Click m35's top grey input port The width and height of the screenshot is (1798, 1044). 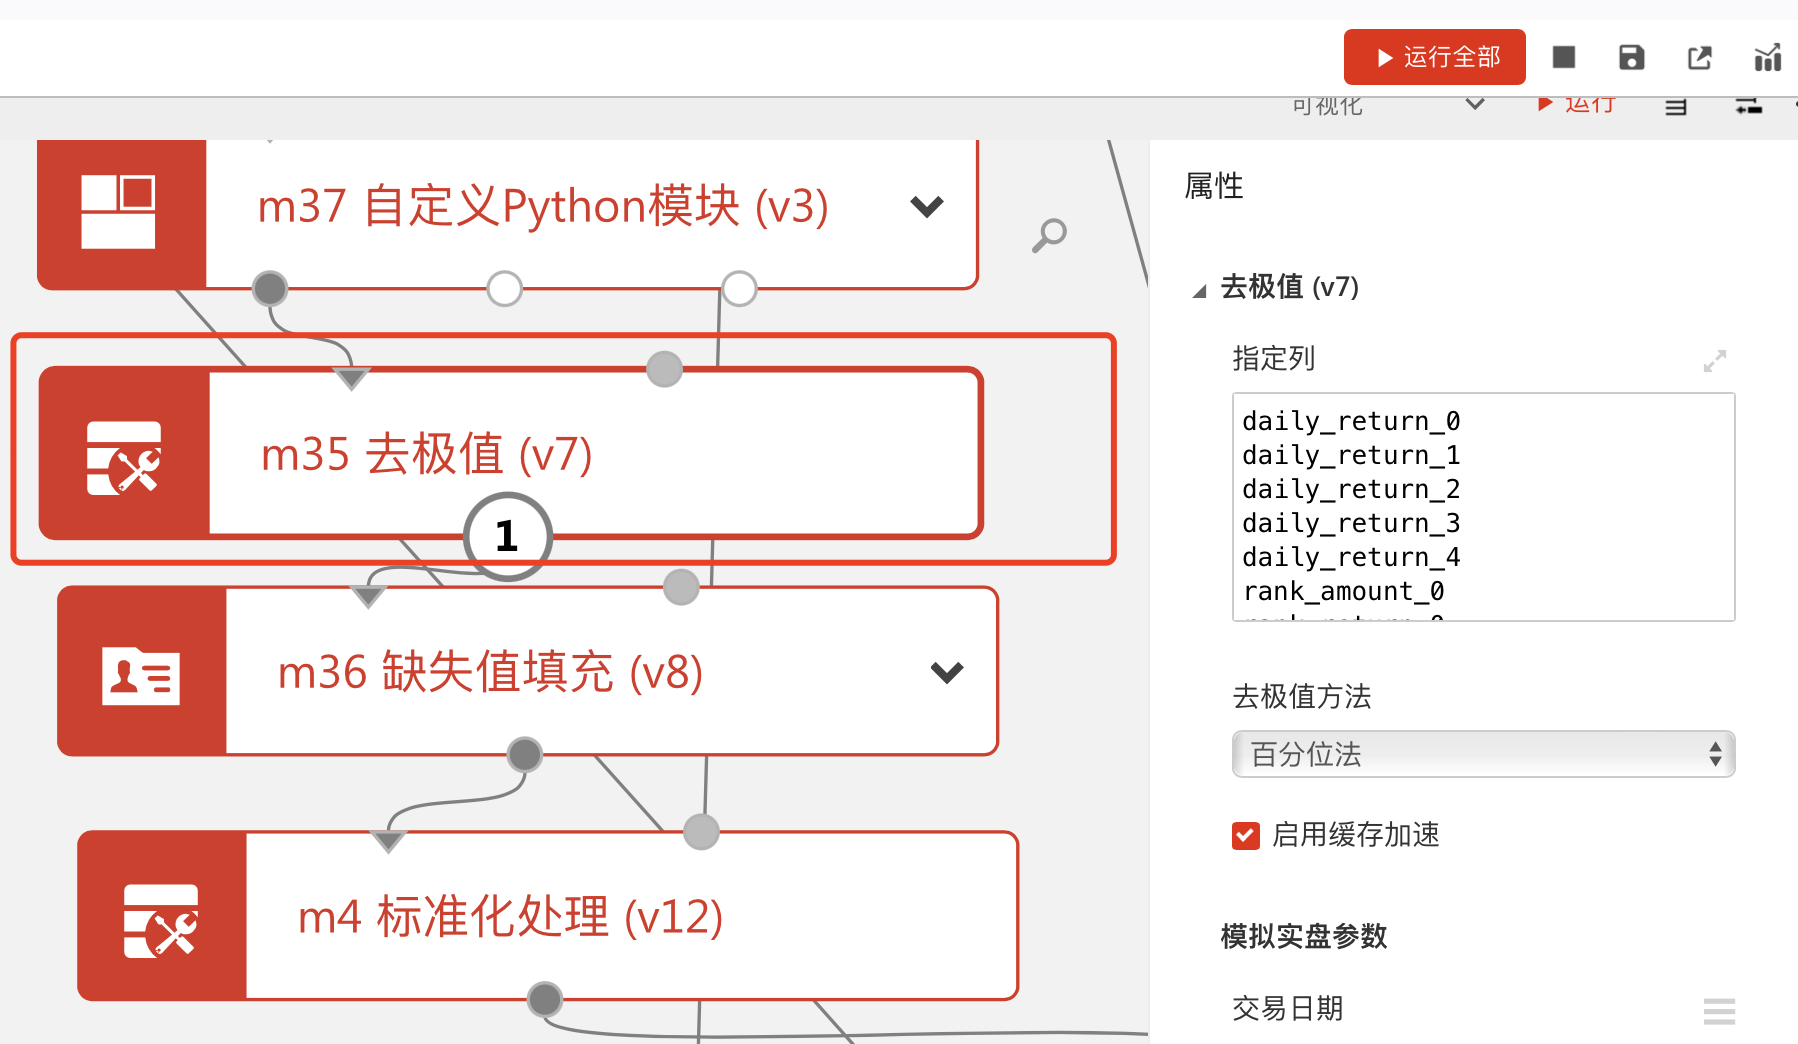664,369
